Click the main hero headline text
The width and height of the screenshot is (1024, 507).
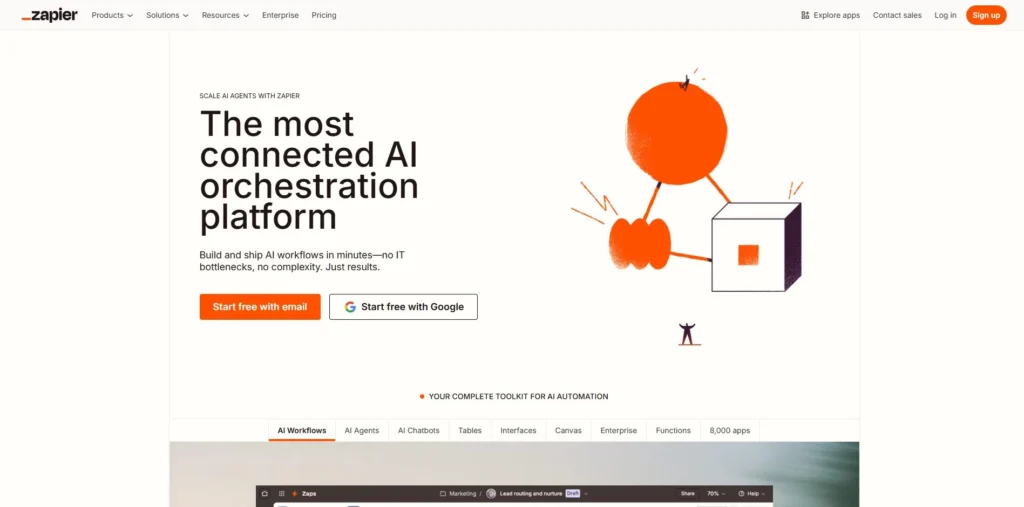309,171
